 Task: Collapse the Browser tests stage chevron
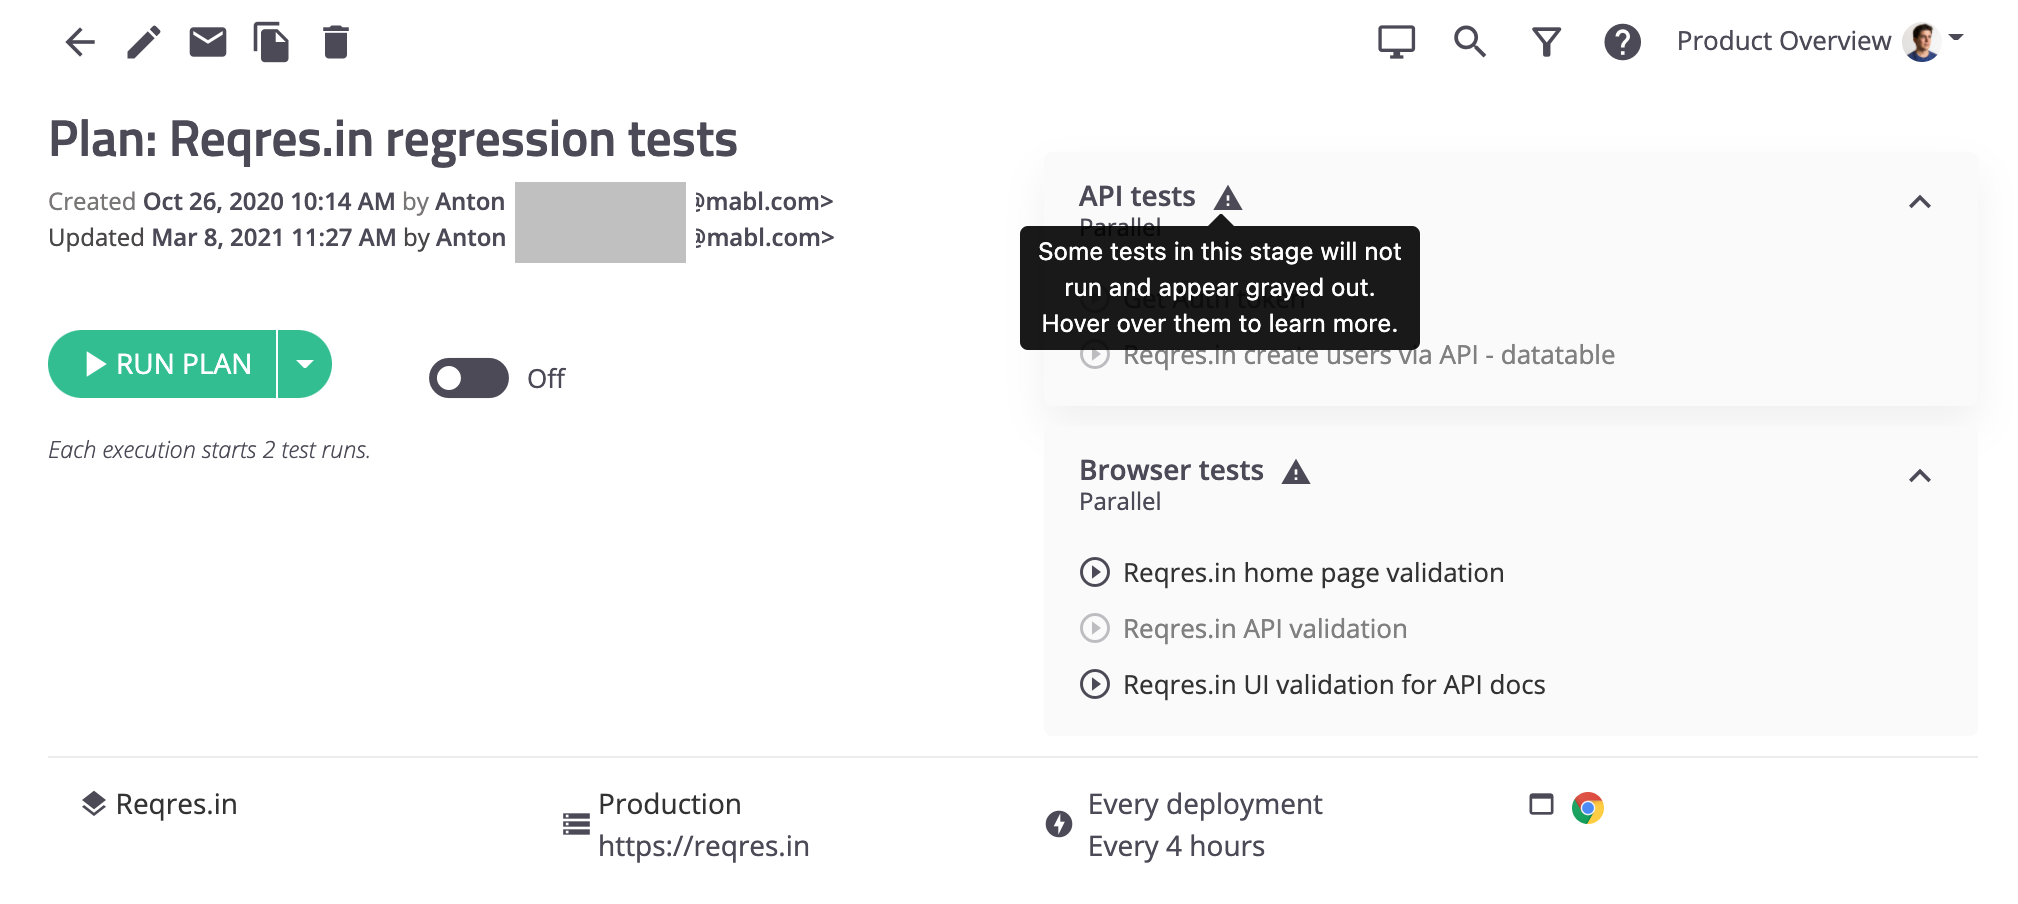point(1919,476)
